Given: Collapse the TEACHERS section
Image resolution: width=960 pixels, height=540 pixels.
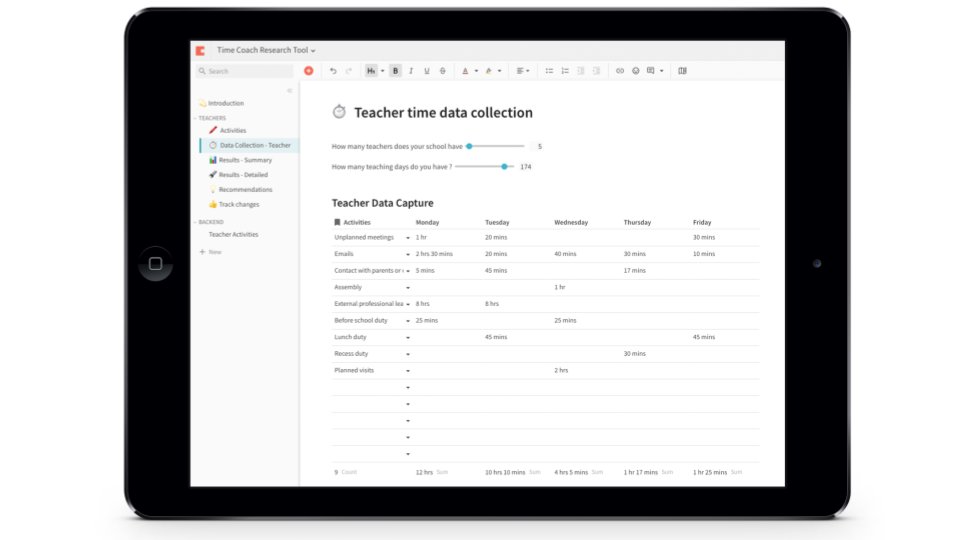Looking at the screenshot, I should pyautogui.click(x=195, y=118).
